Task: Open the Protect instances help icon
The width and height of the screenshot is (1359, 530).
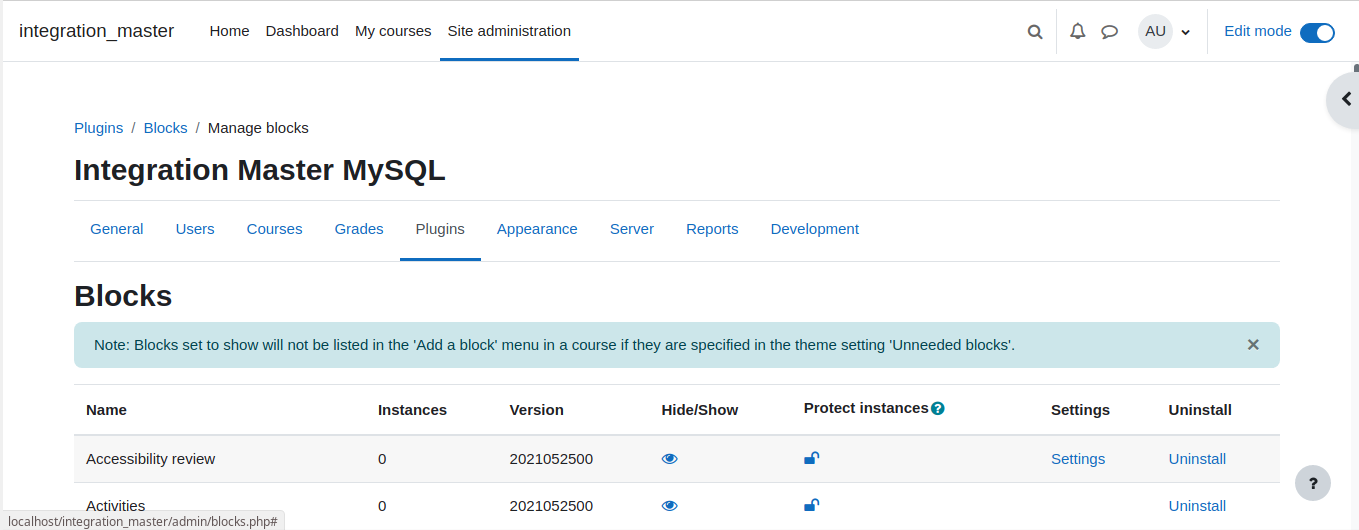Action: [938, 408]
